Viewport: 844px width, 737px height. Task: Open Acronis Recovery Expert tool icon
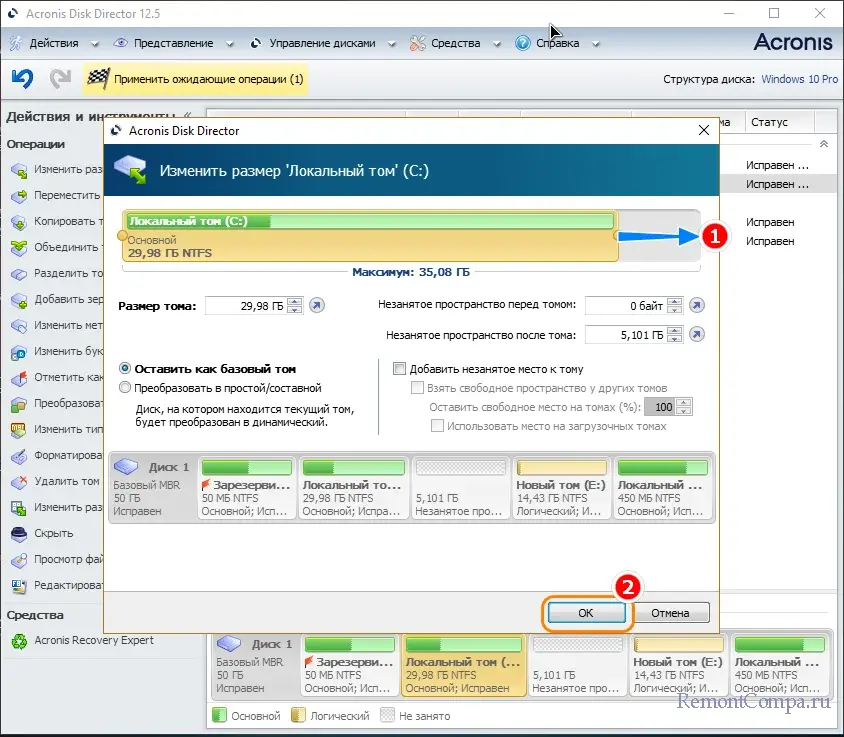pos(19,641)
